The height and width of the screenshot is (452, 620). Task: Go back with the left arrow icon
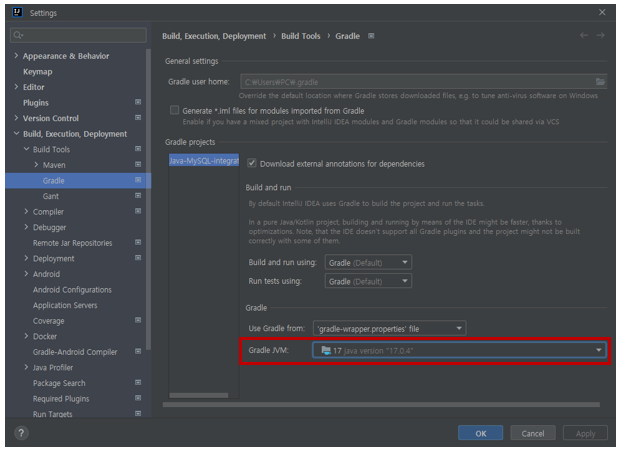pos(584,35)
